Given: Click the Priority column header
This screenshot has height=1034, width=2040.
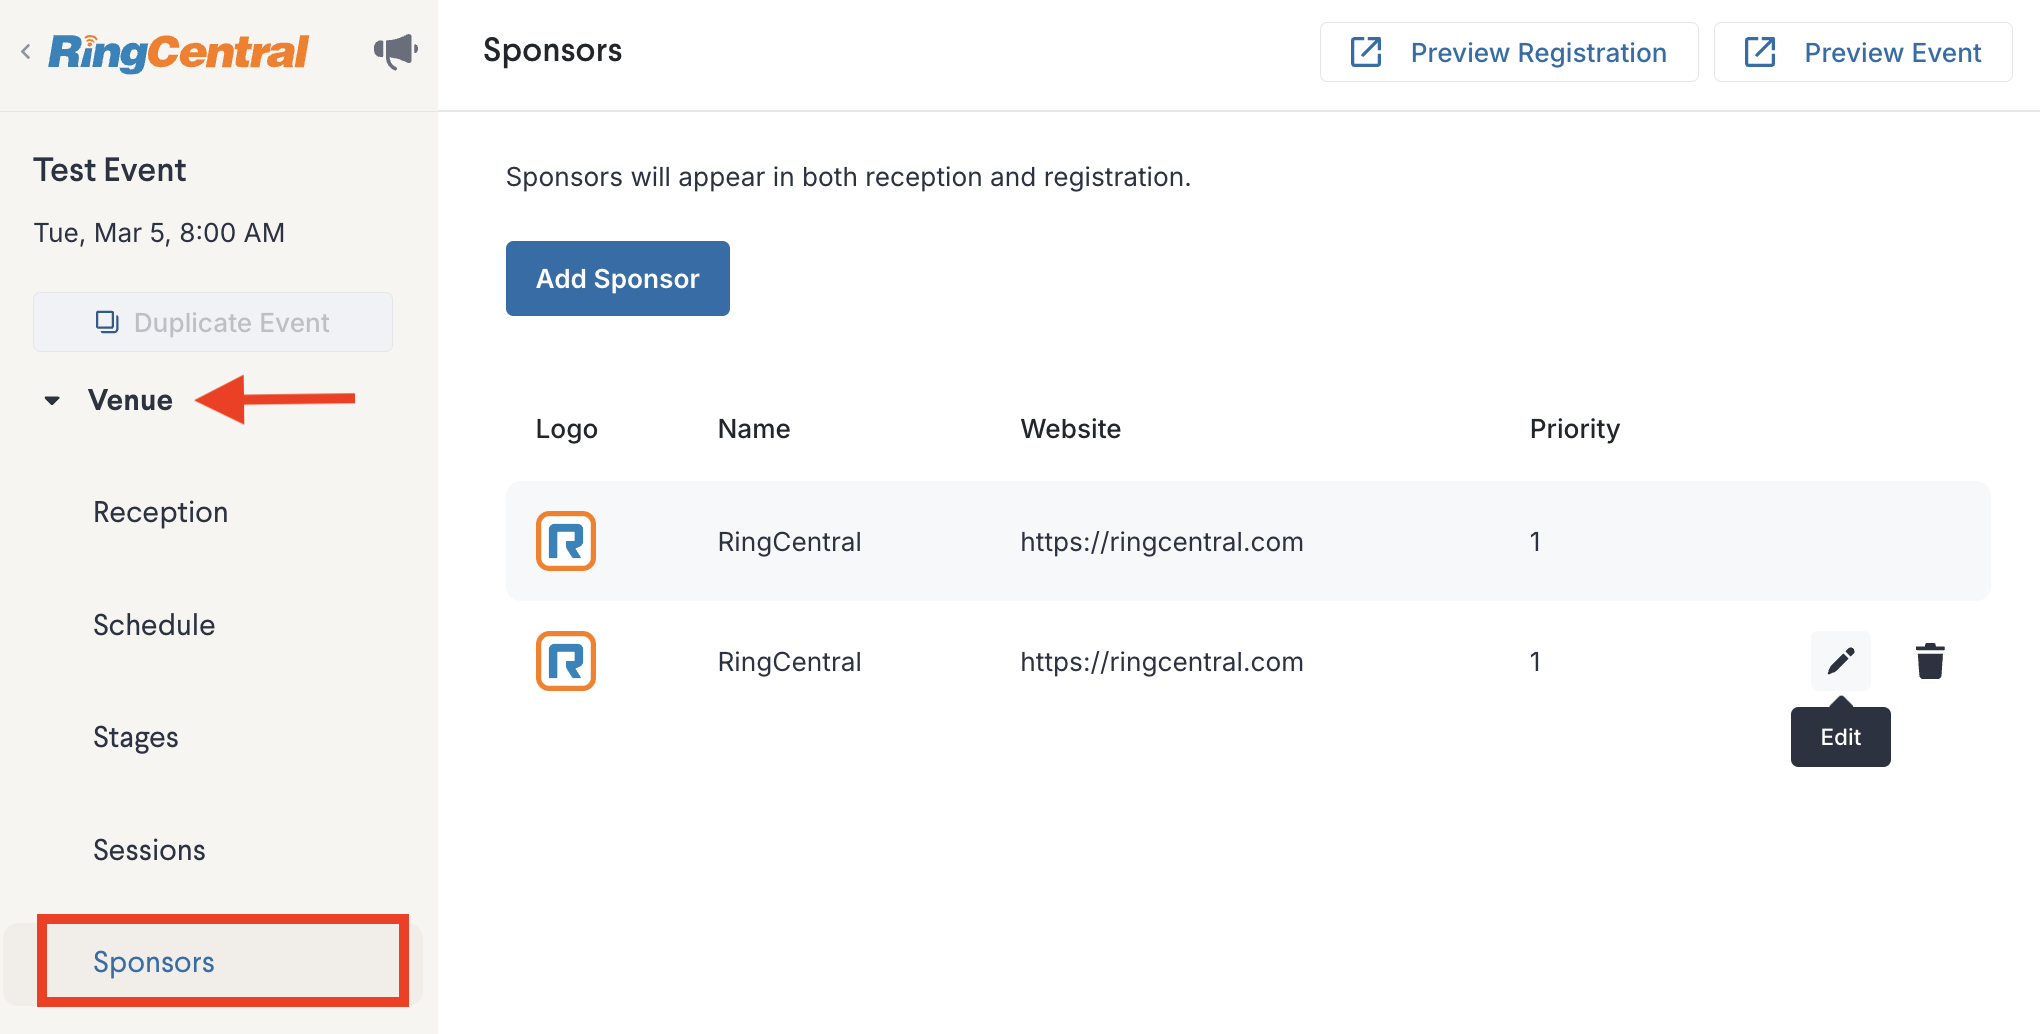Looking at the screenshot, I should (x=1575, y=429).
